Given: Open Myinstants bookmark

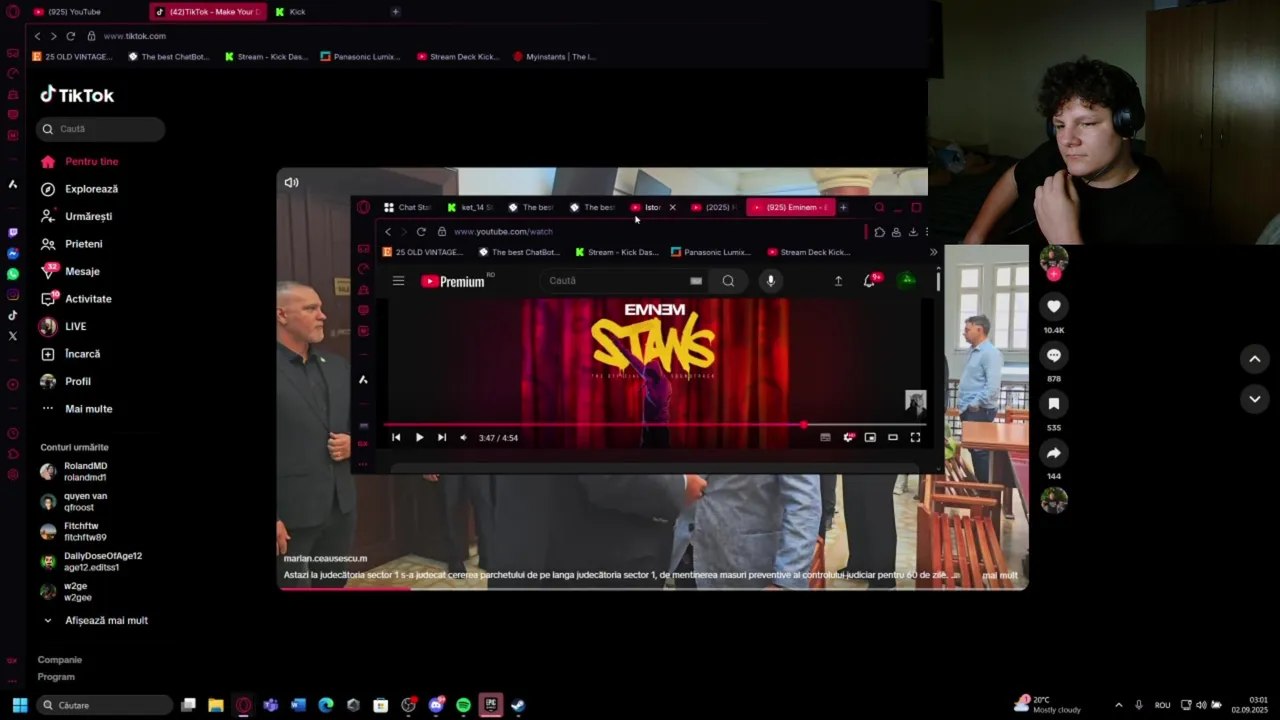Looking at the screenshot, I should [x=554, y=57].
